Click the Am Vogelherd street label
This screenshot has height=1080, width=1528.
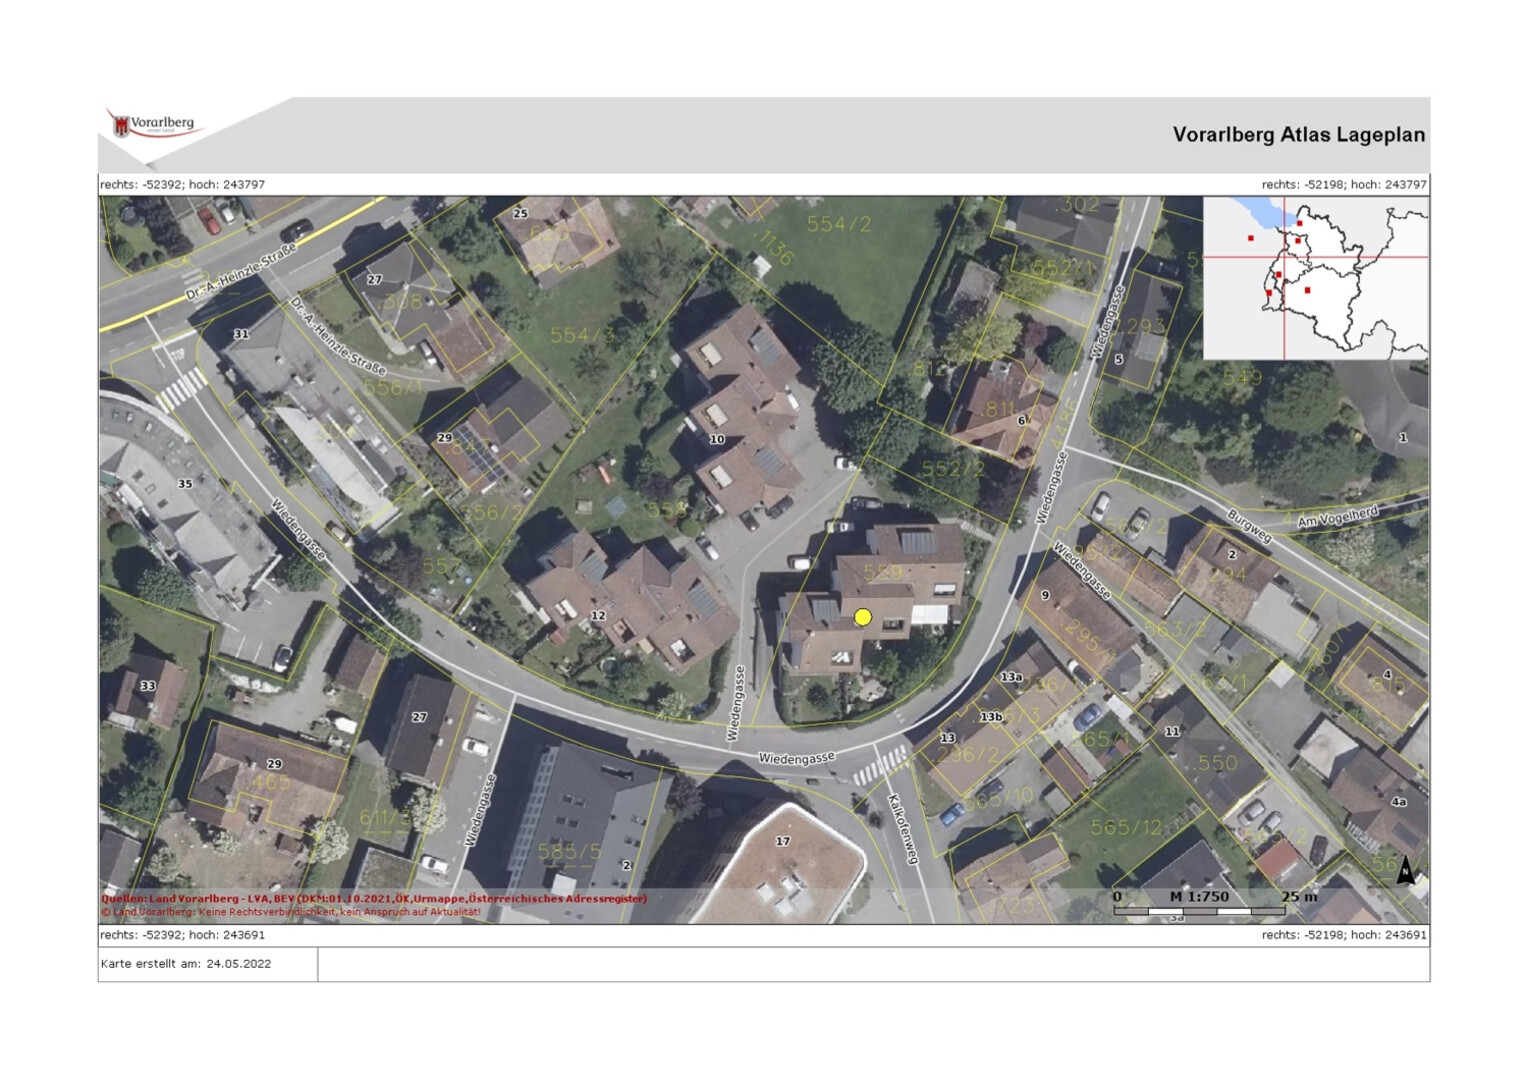[1337, 517]
